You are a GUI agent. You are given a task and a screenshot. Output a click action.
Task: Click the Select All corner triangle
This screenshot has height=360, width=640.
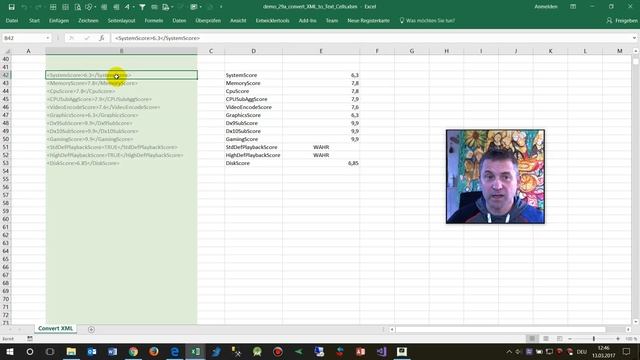(7, 51)
